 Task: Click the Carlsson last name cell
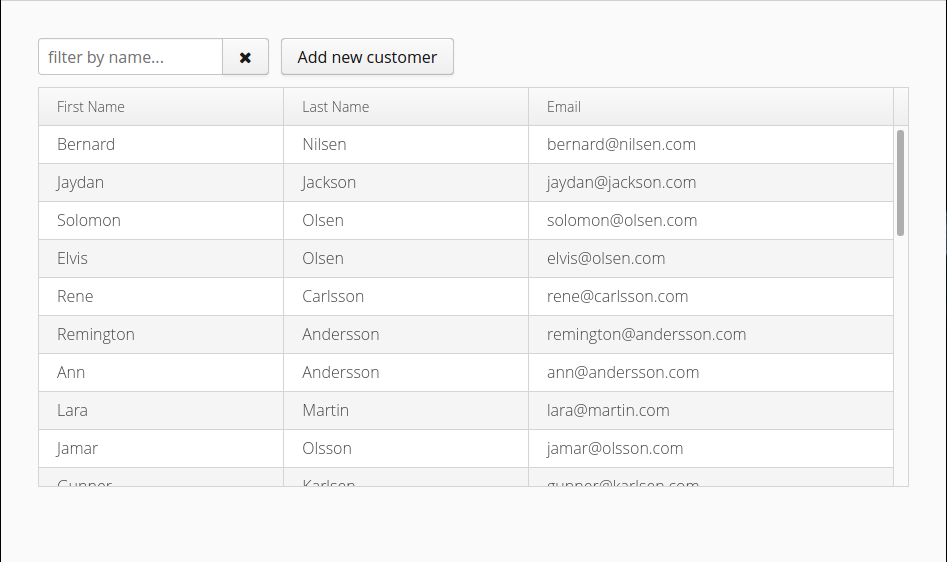click(x=333, y=297)
